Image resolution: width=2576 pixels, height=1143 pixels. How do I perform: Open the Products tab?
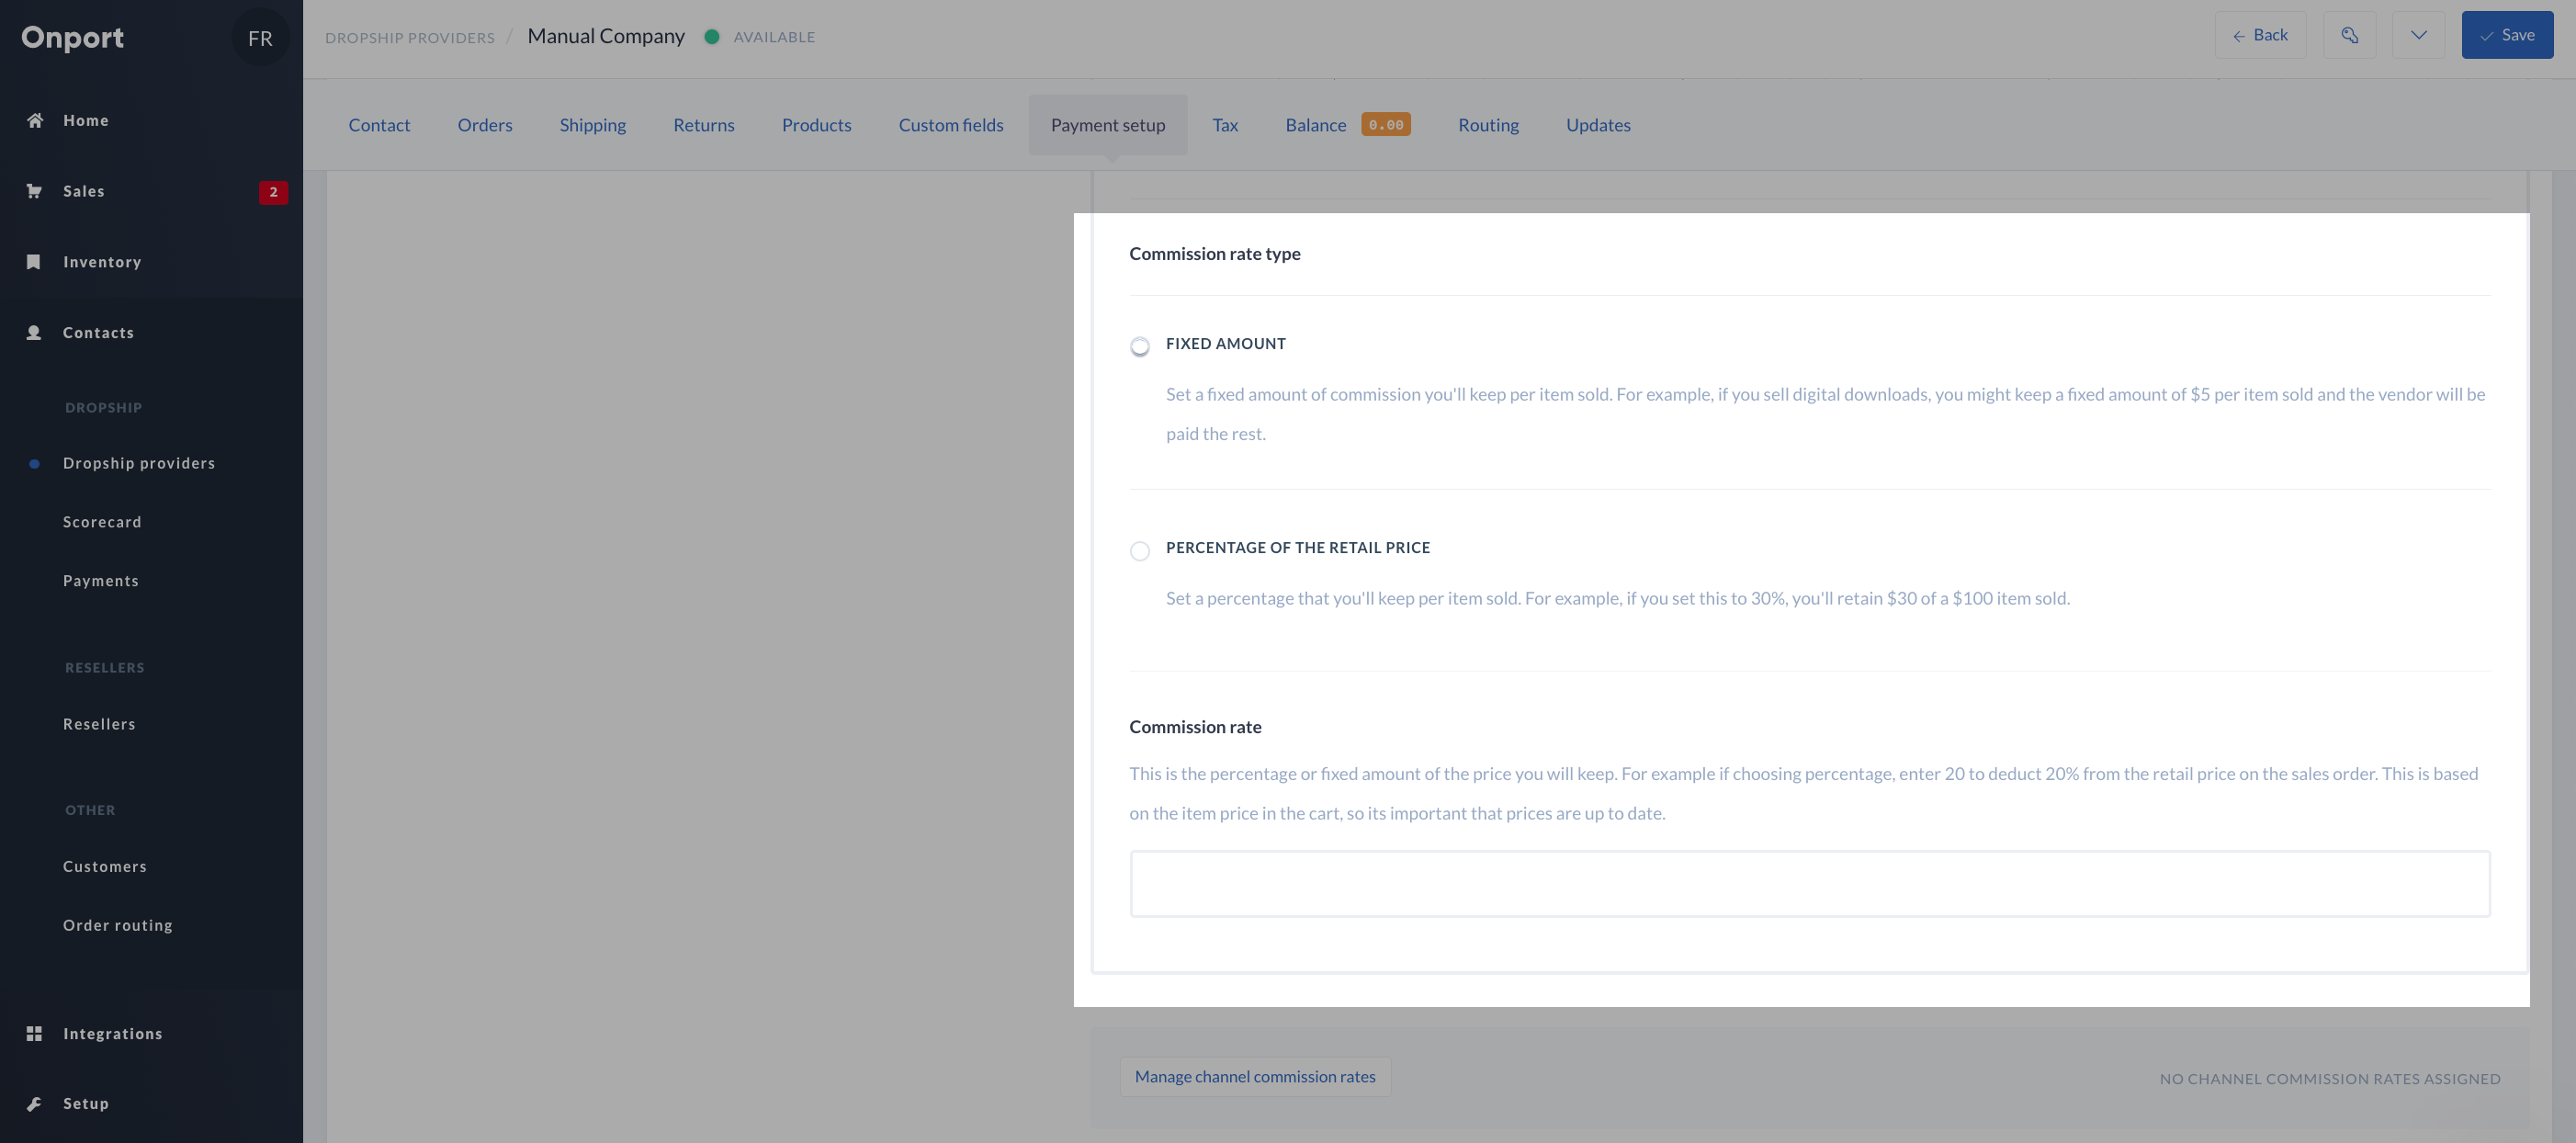pyautogui.click(x=816, y=125)
